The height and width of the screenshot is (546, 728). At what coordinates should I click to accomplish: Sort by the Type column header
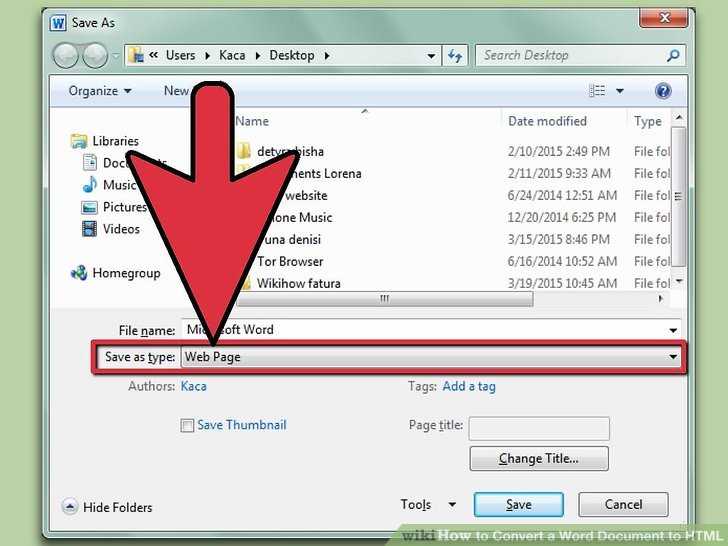[649, 121]
